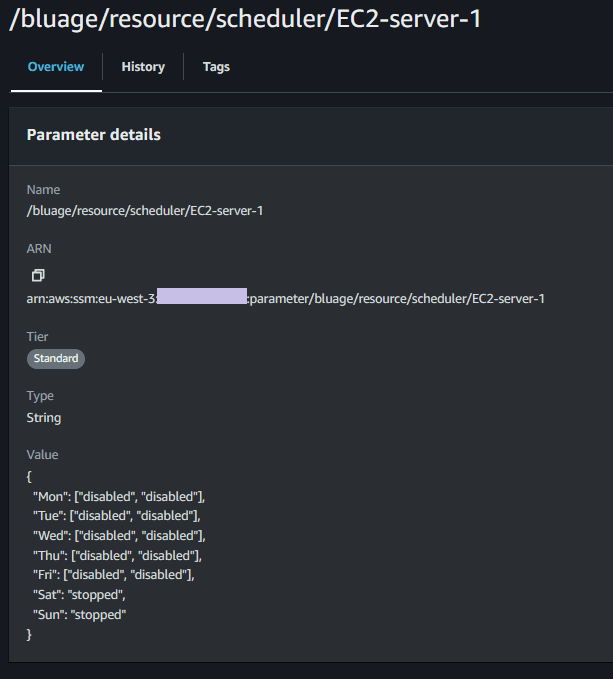Viewport: 613px width, 679px height.
Task: Click the "Sun": "stopped" line
Action: click(x=80, y=615)
